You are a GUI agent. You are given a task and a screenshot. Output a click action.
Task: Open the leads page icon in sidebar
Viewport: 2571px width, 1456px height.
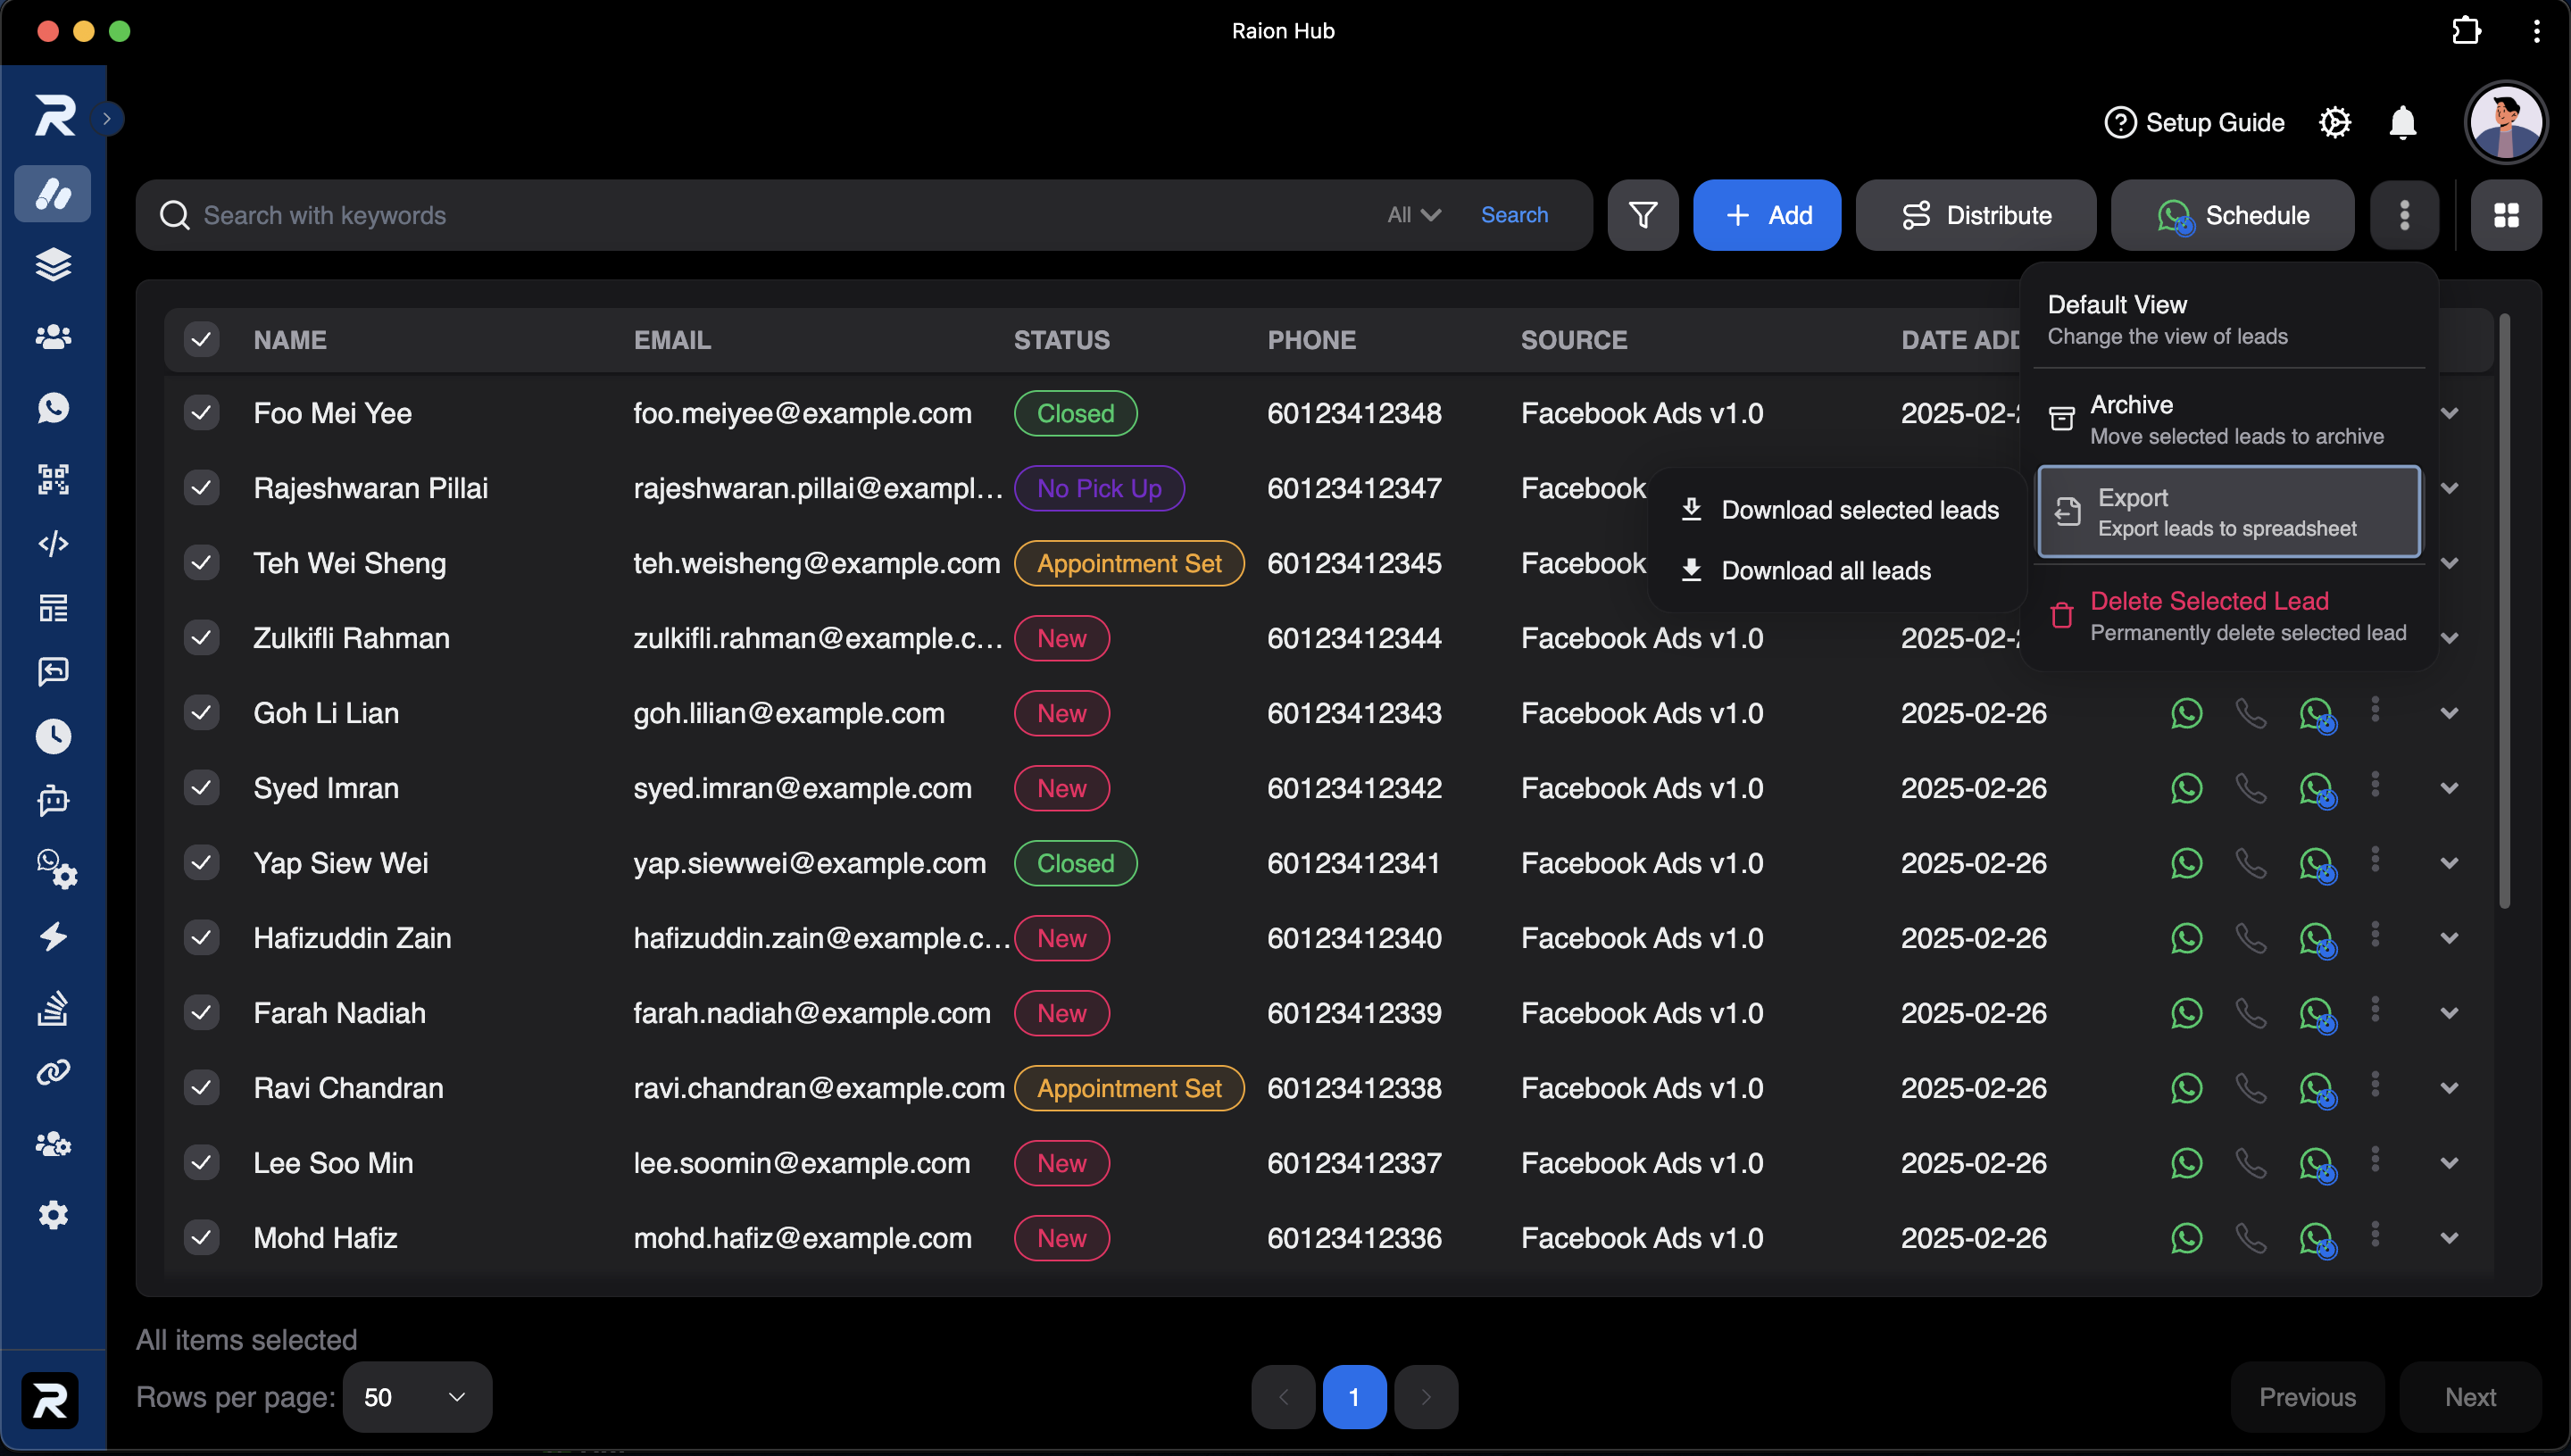click(x=53, y=194)
